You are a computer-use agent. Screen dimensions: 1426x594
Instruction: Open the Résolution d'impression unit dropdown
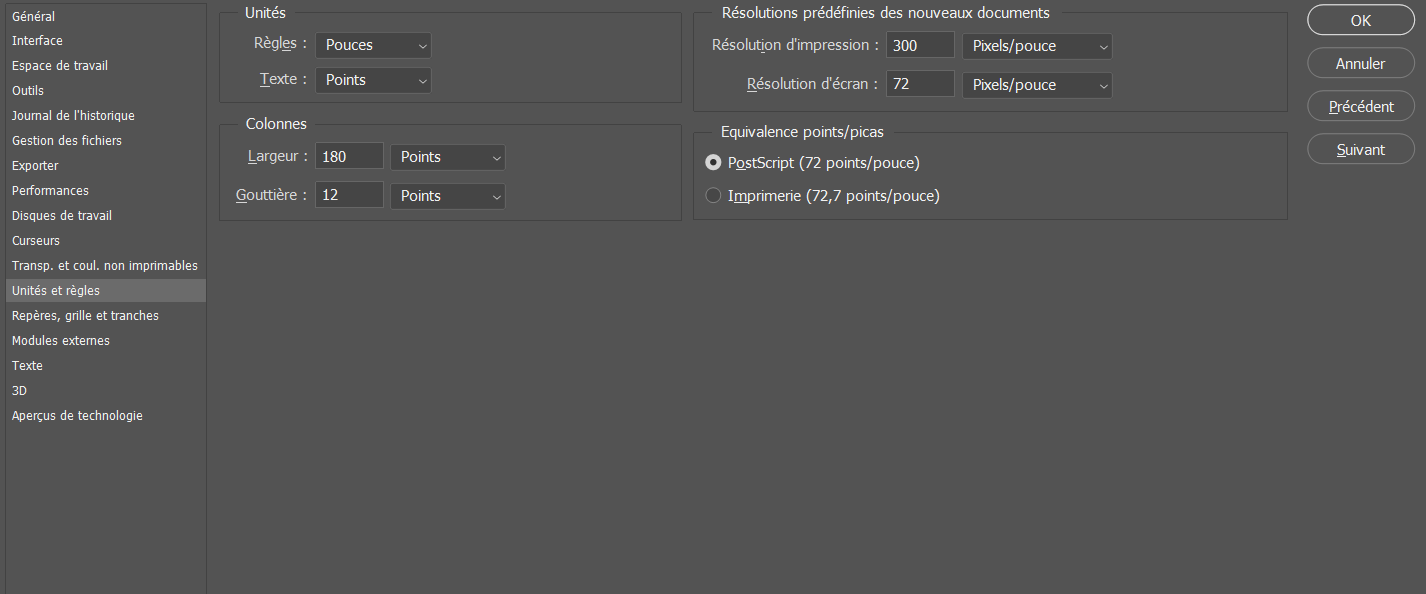coord(1036,46)
